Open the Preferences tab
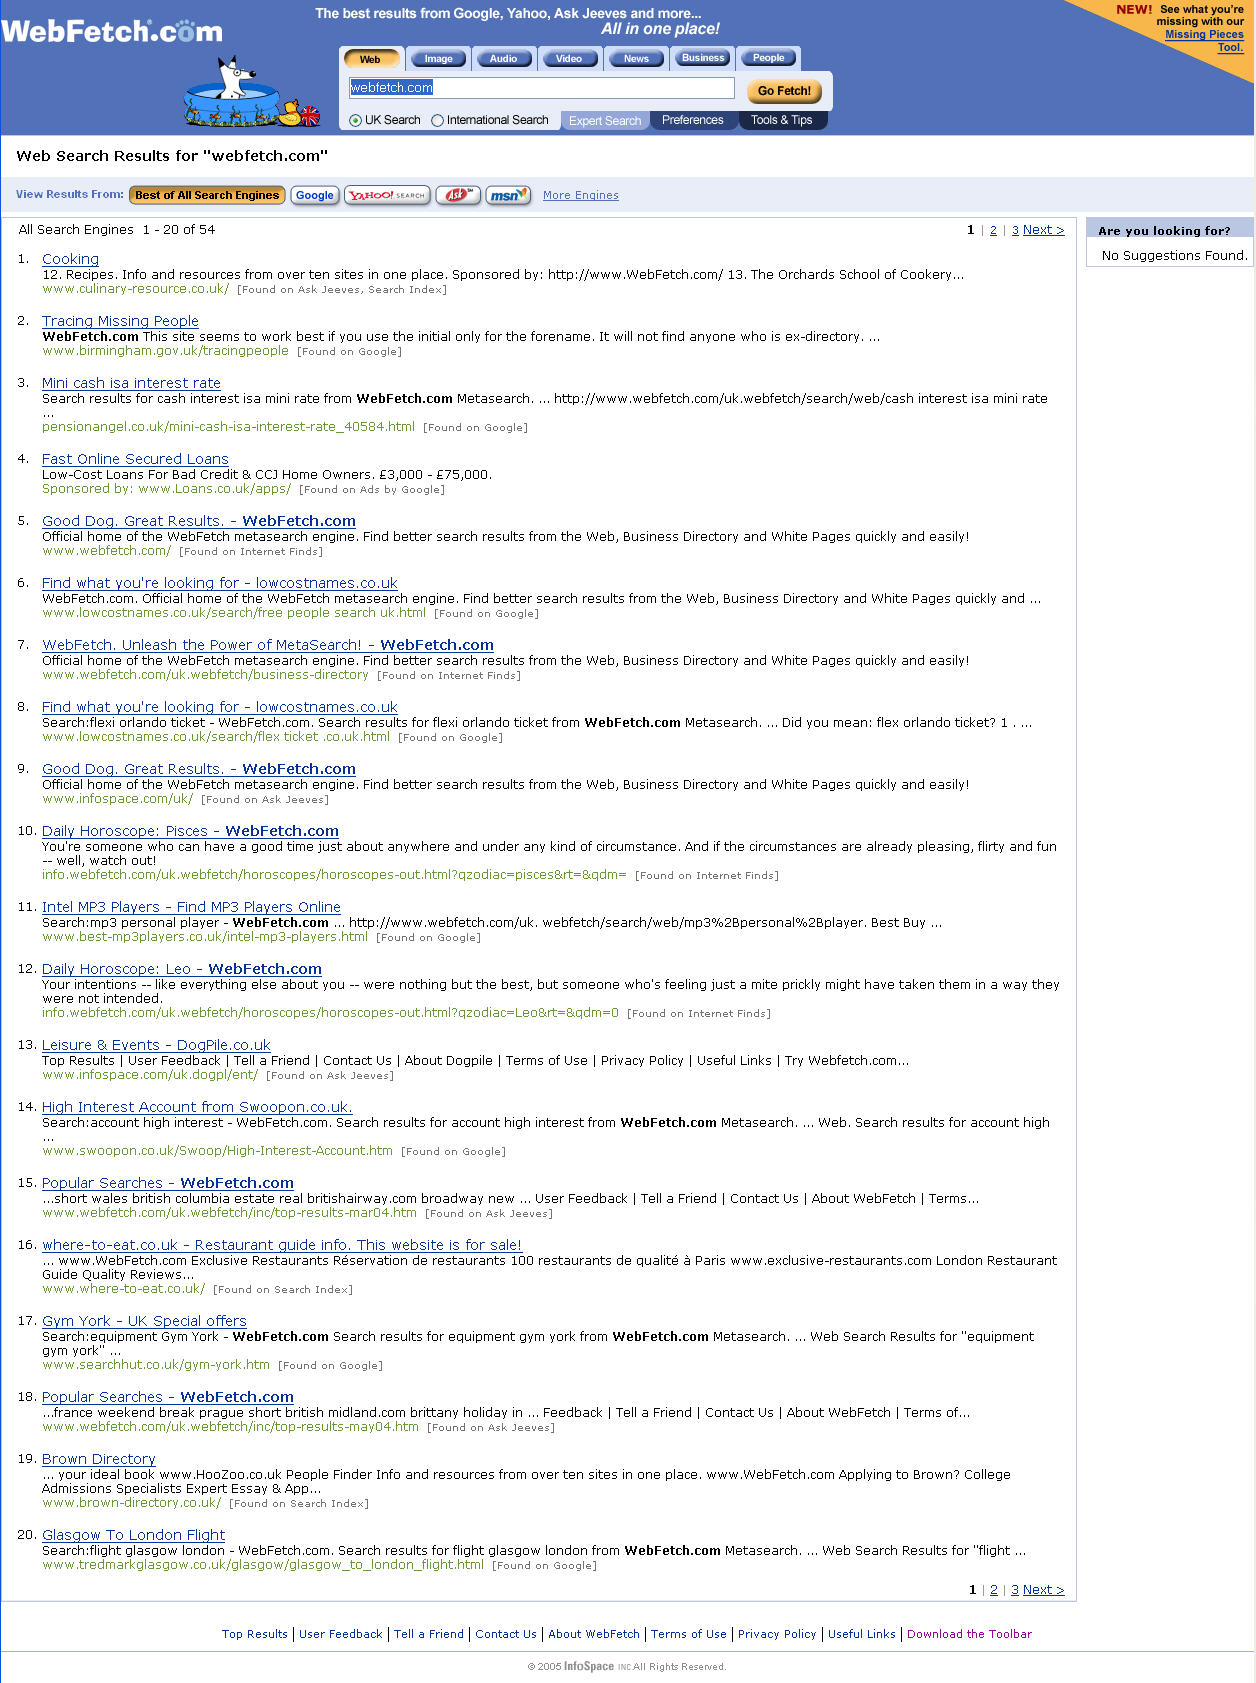The image size is (1256, 1683). 693,120
